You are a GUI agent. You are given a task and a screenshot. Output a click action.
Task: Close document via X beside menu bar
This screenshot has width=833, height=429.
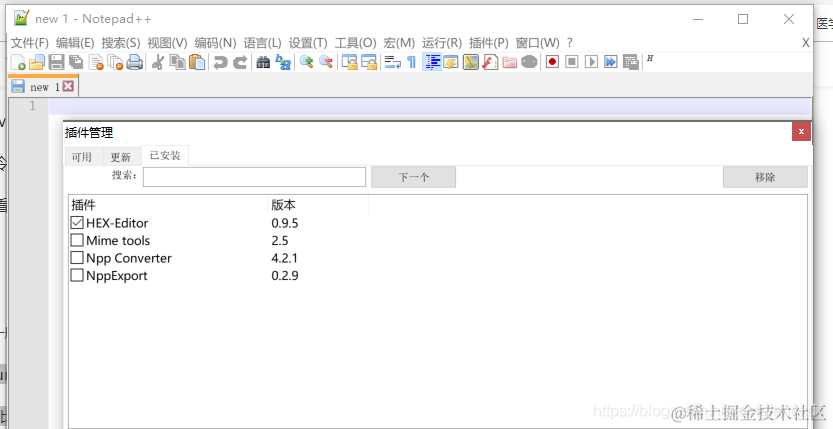click(805, 43)
